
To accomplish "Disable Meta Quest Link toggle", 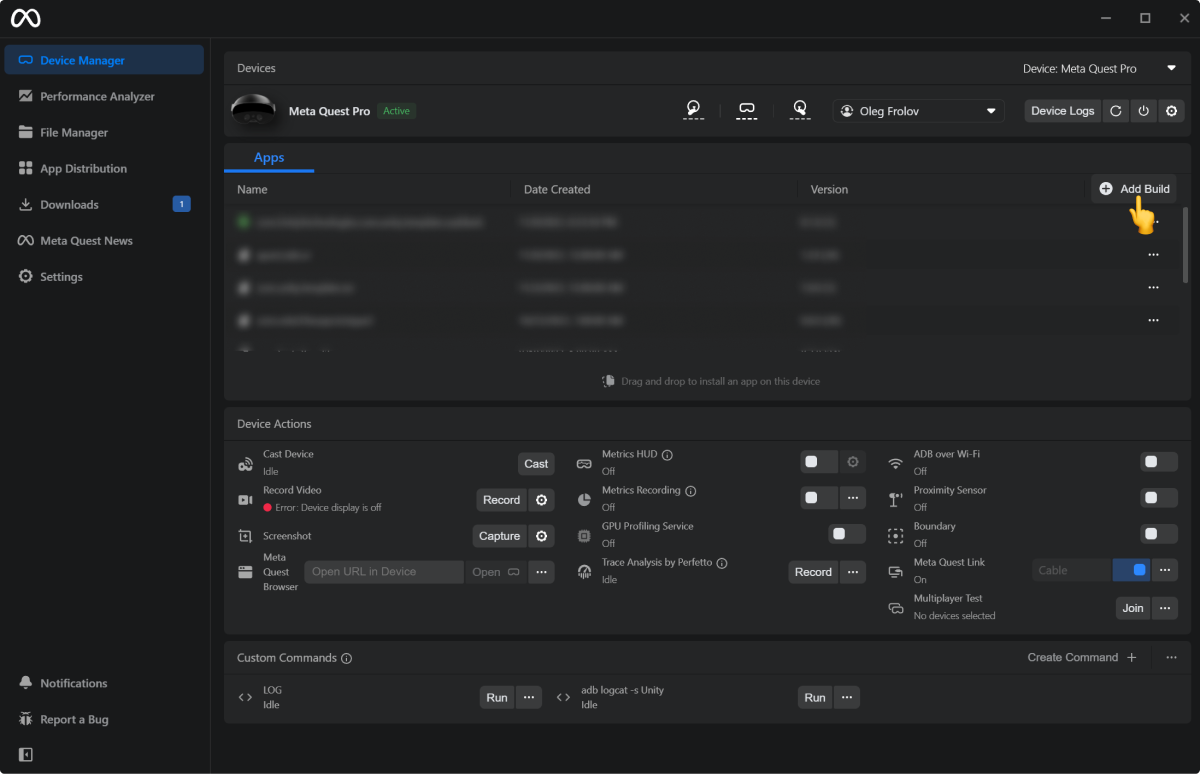I will (x=1132, y=570).
